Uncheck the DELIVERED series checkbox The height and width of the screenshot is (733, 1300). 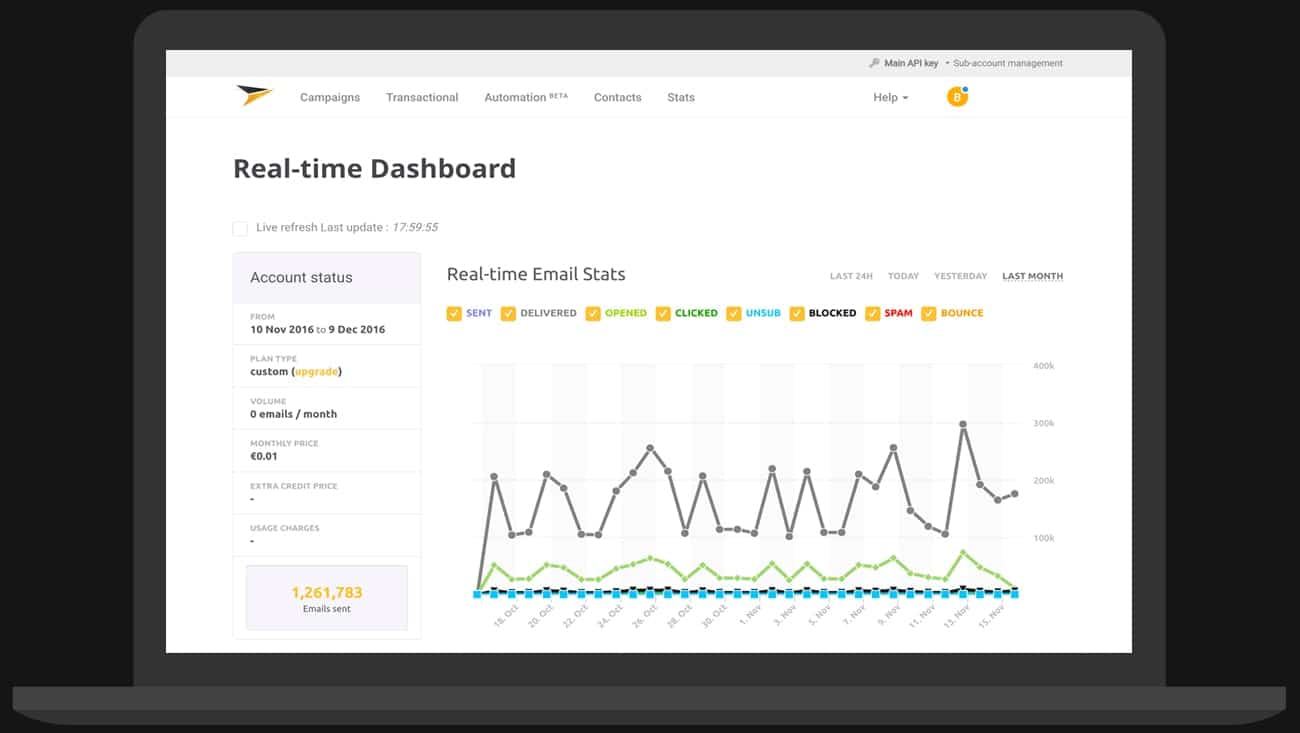pos(508,313)
